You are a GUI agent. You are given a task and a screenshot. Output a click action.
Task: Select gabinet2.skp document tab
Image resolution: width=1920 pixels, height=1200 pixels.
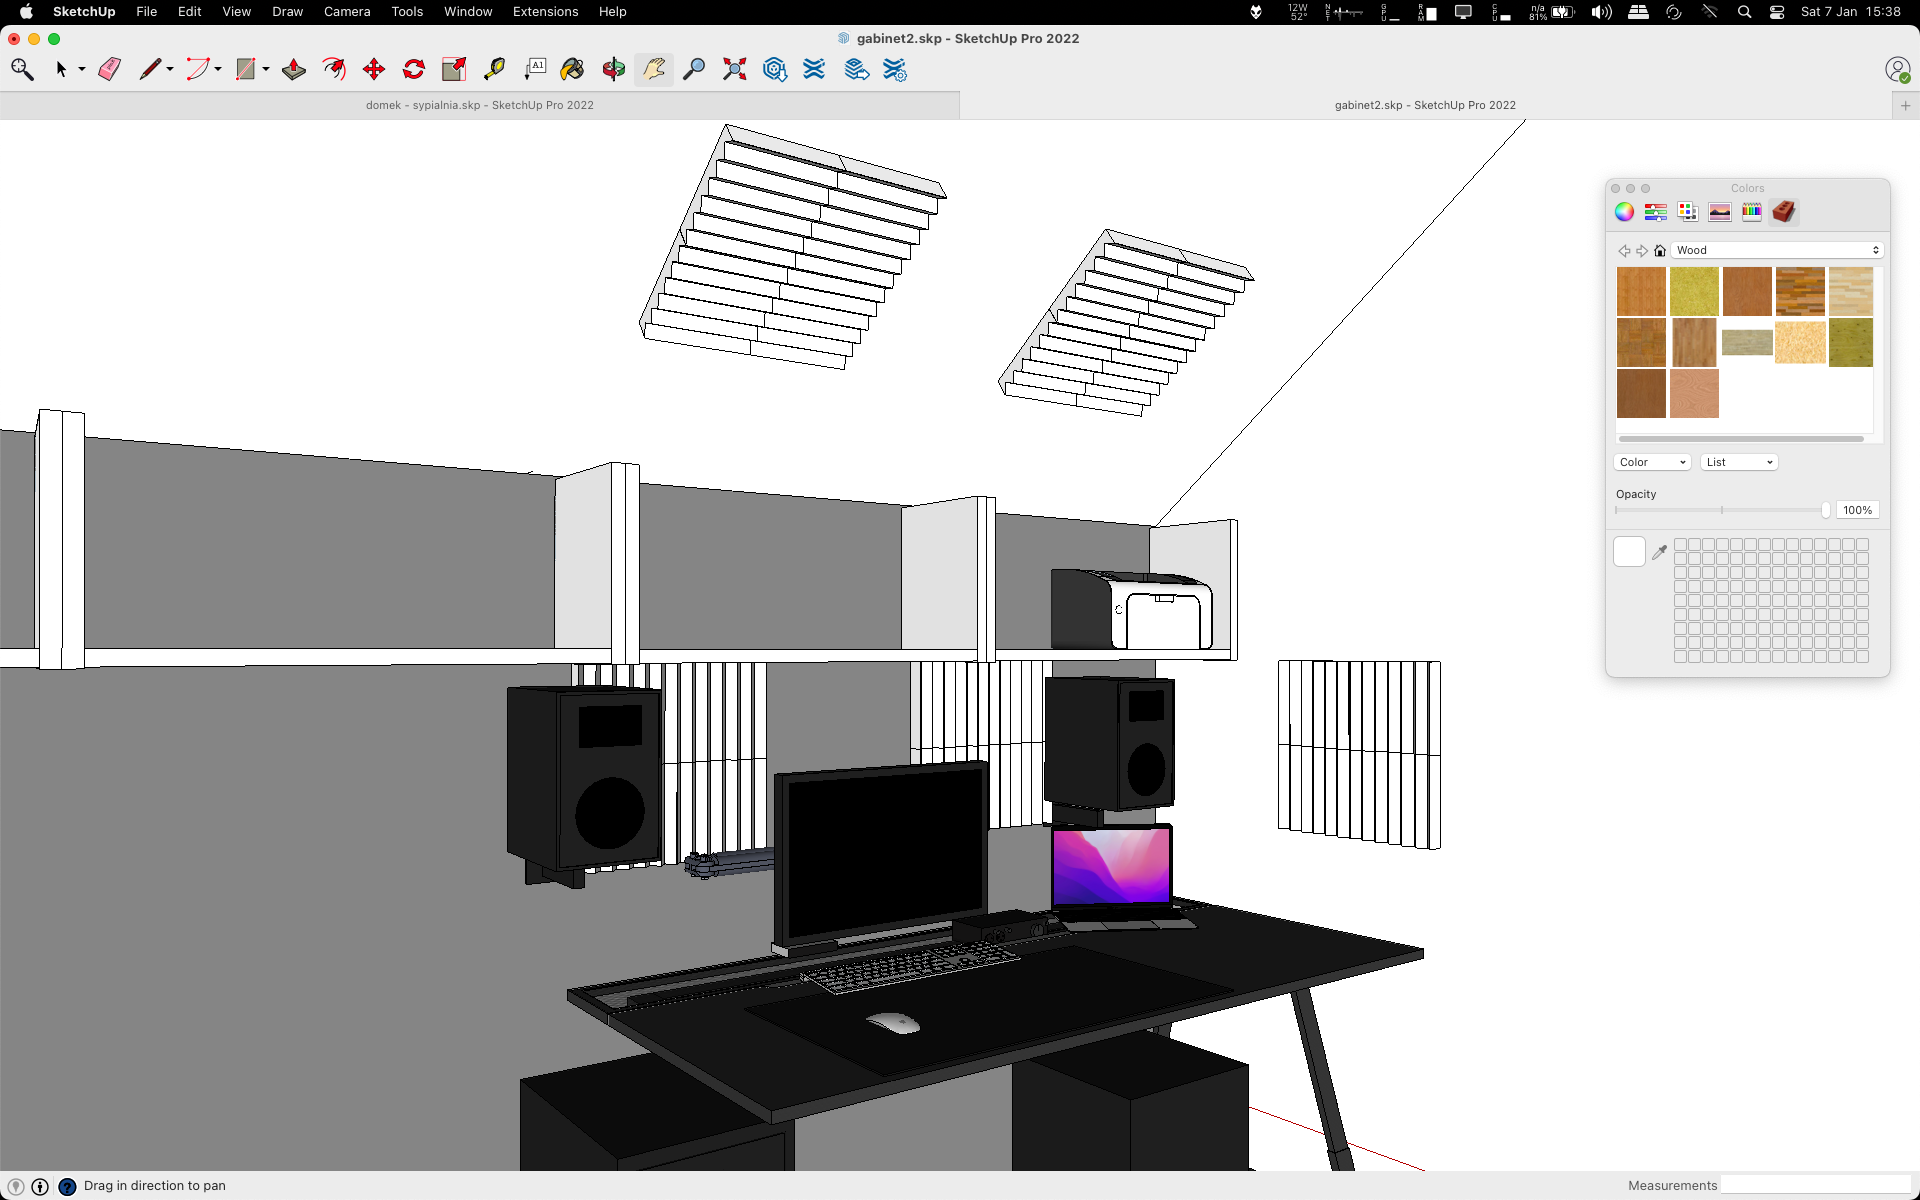[1425, 105]
